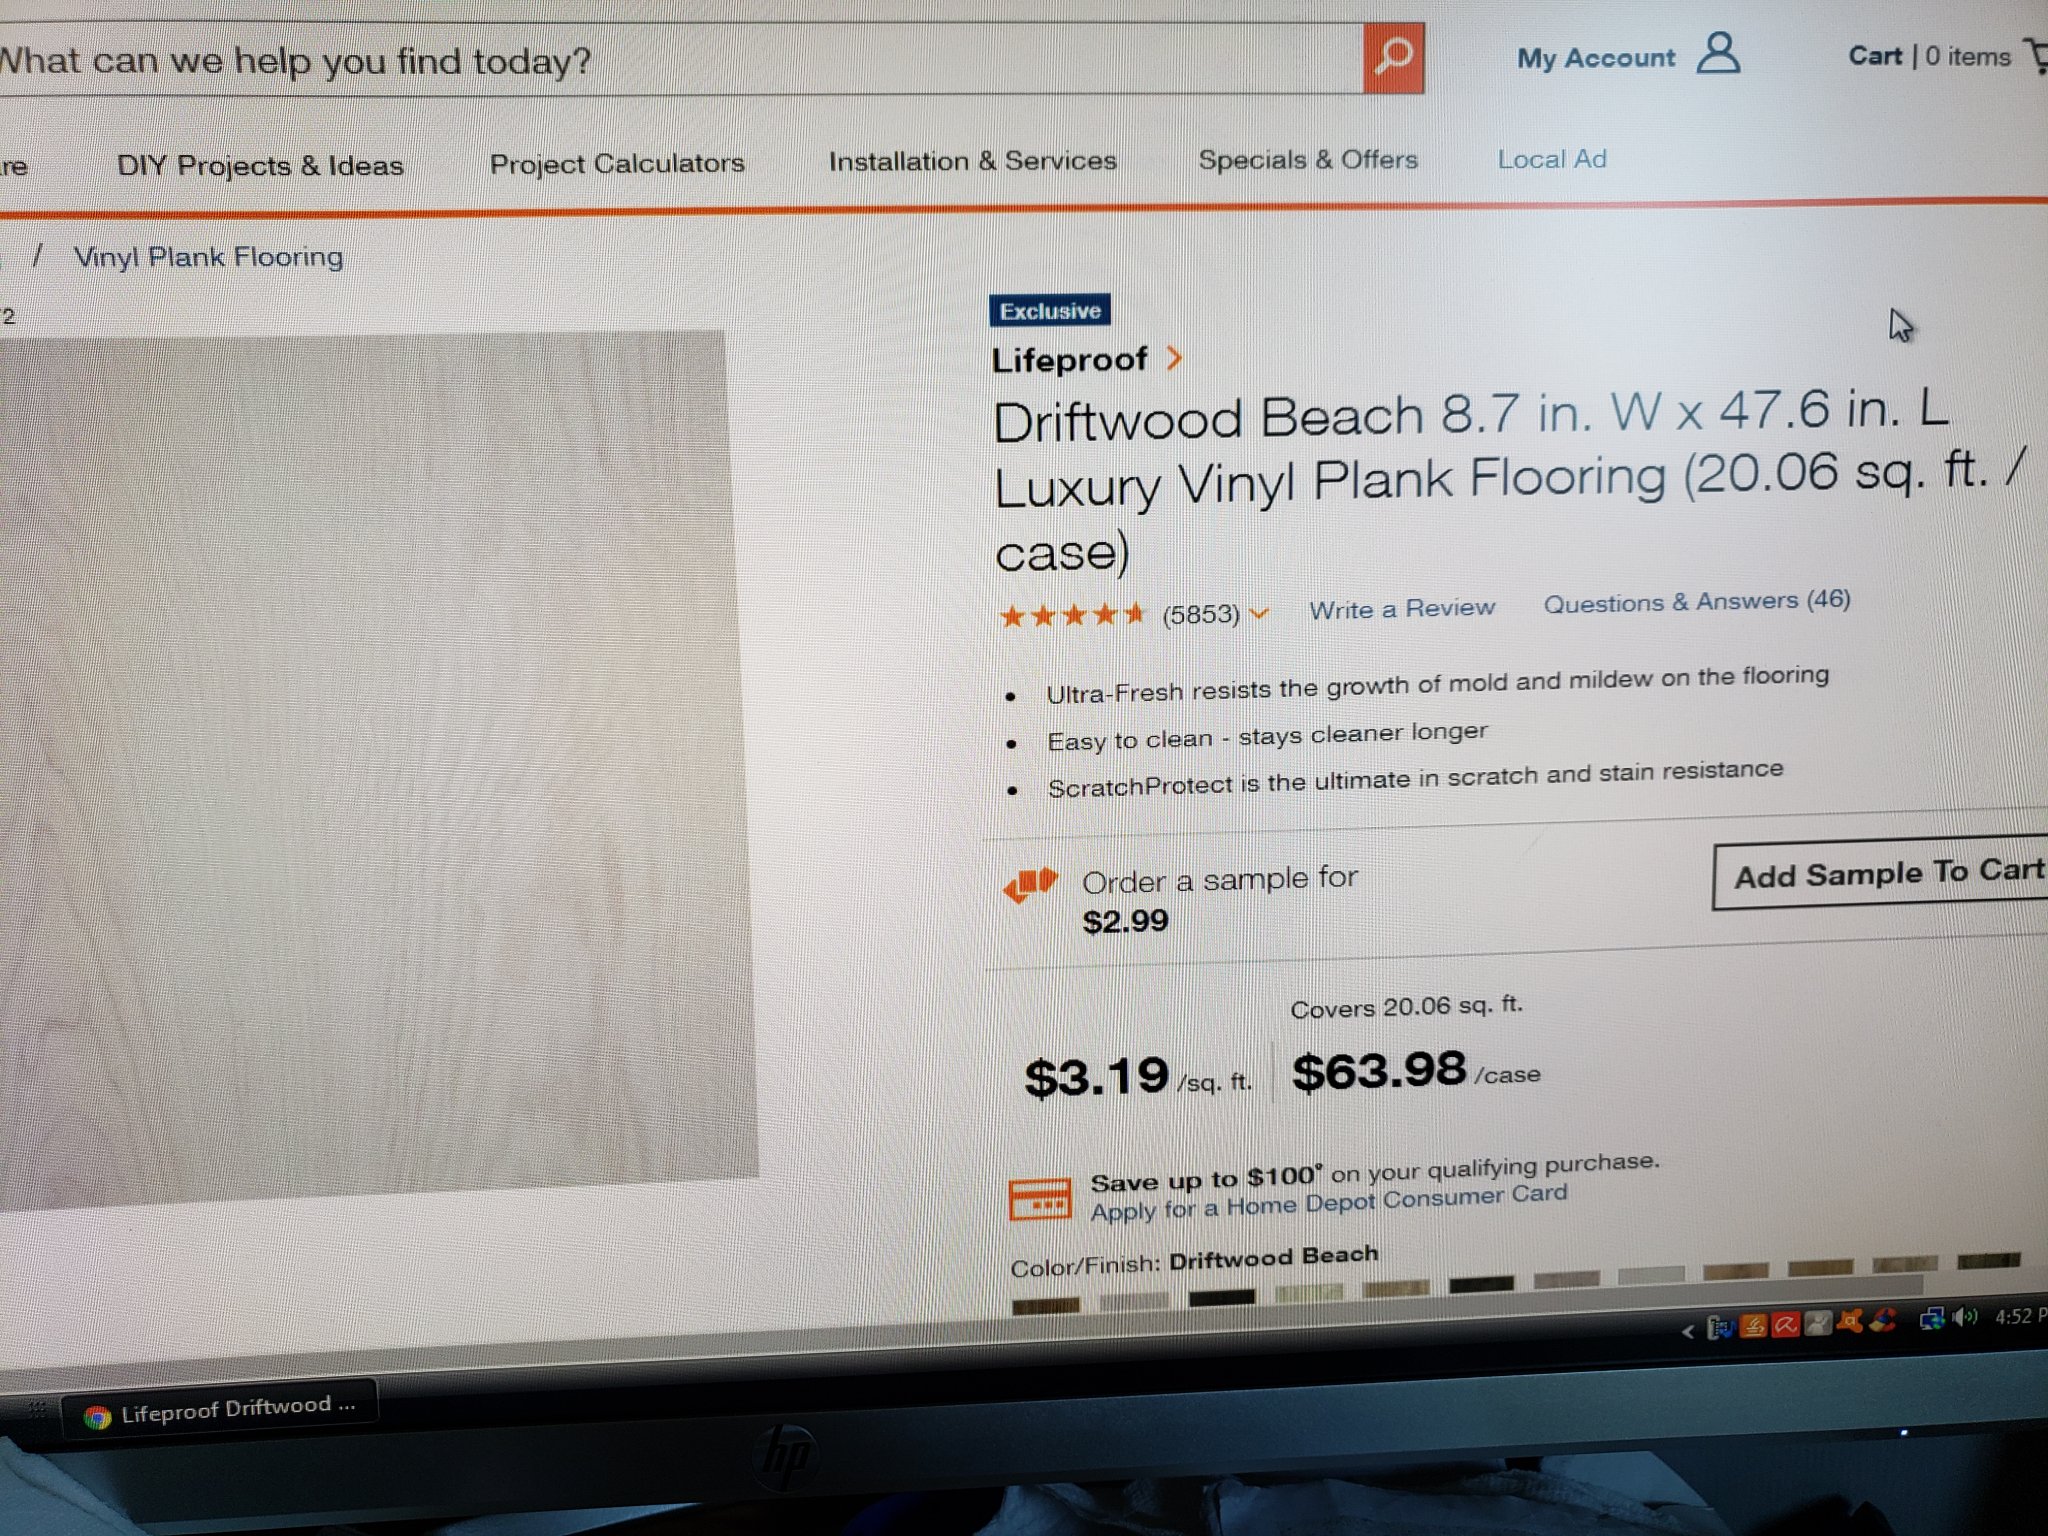Open Lifeproof brand chevron link
This screenshot has height=1536, width=2048.
(1175, 358)
